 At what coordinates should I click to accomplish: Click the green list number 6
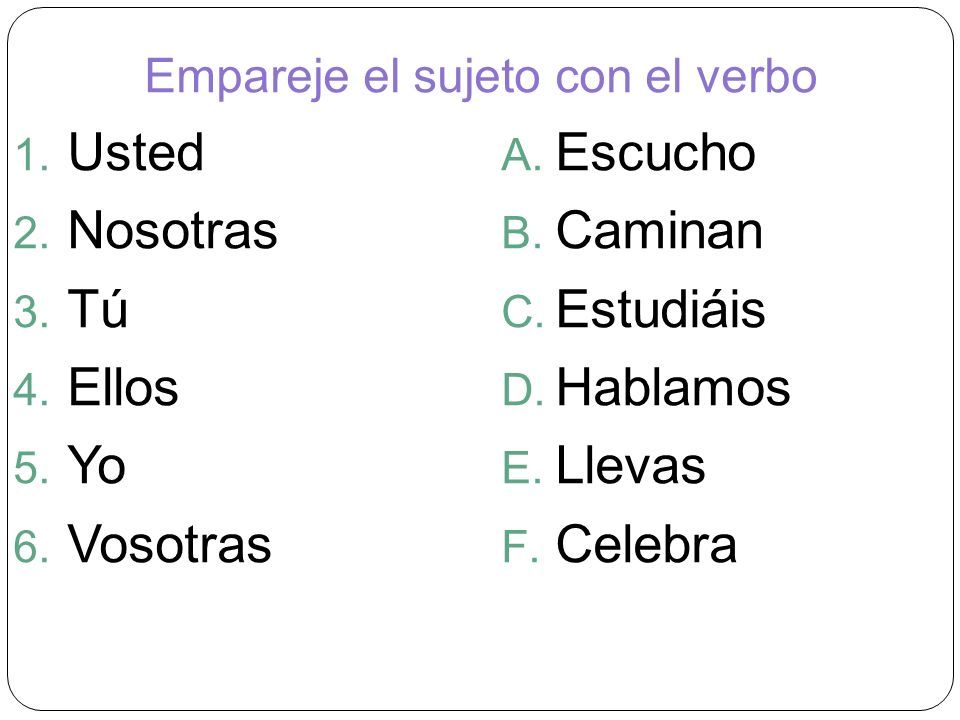pyautogui.click(x=31, y=547)
